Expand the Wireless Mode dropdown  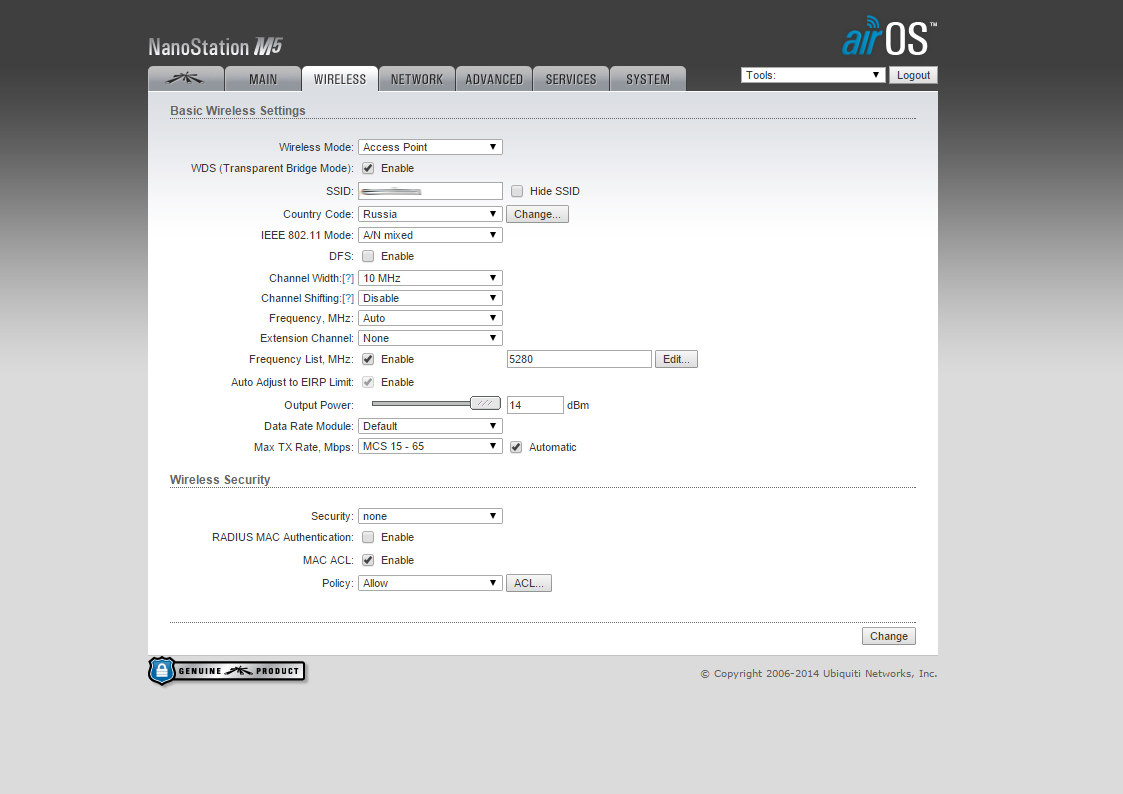click(x=430, y=147)
